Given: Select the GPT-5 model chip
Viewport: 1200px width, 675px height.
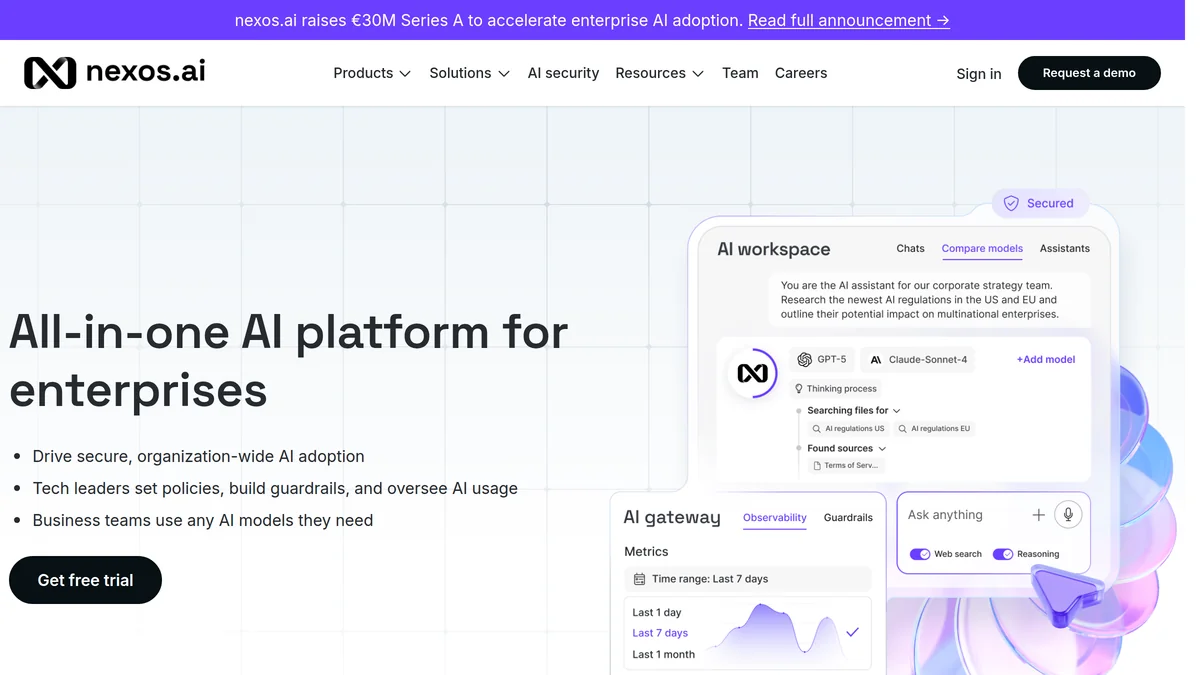Looking at the screenshot, I should click(821, 358).
